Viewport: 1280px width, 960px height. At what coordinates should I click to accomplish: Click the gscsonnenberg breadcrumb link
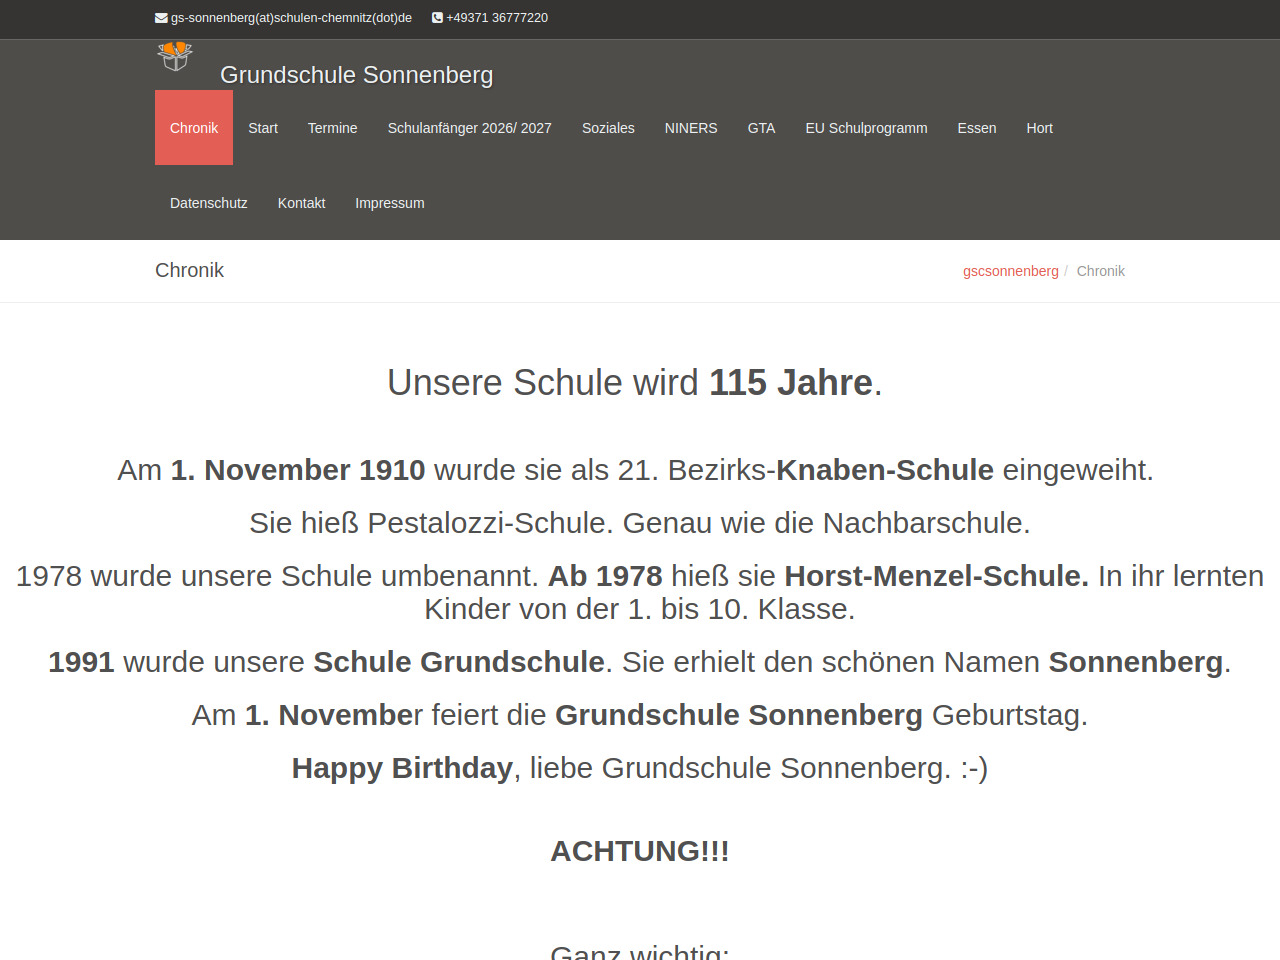(x=1010, y=271)
